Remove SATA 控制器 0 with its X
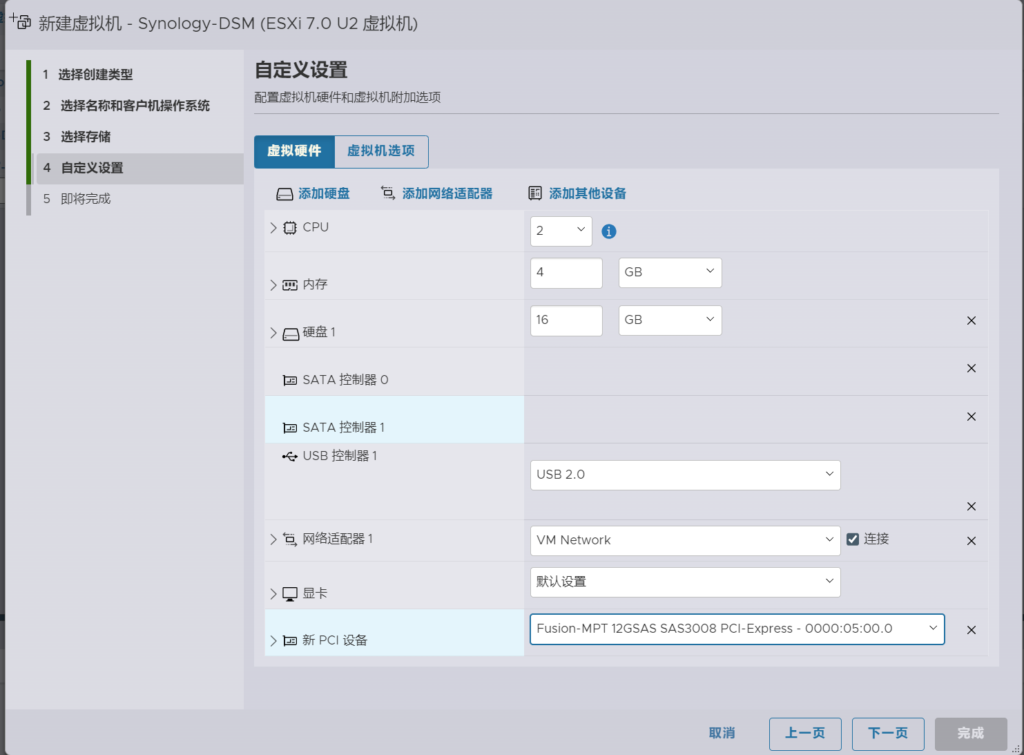1024x755 pixels. click(971, 368)
